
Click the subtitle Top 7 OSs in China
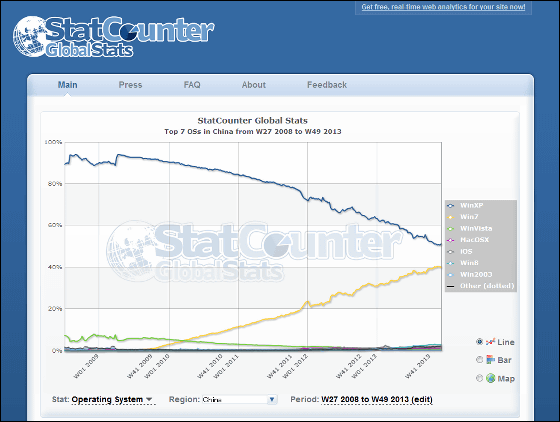click(x=252, y=131)
